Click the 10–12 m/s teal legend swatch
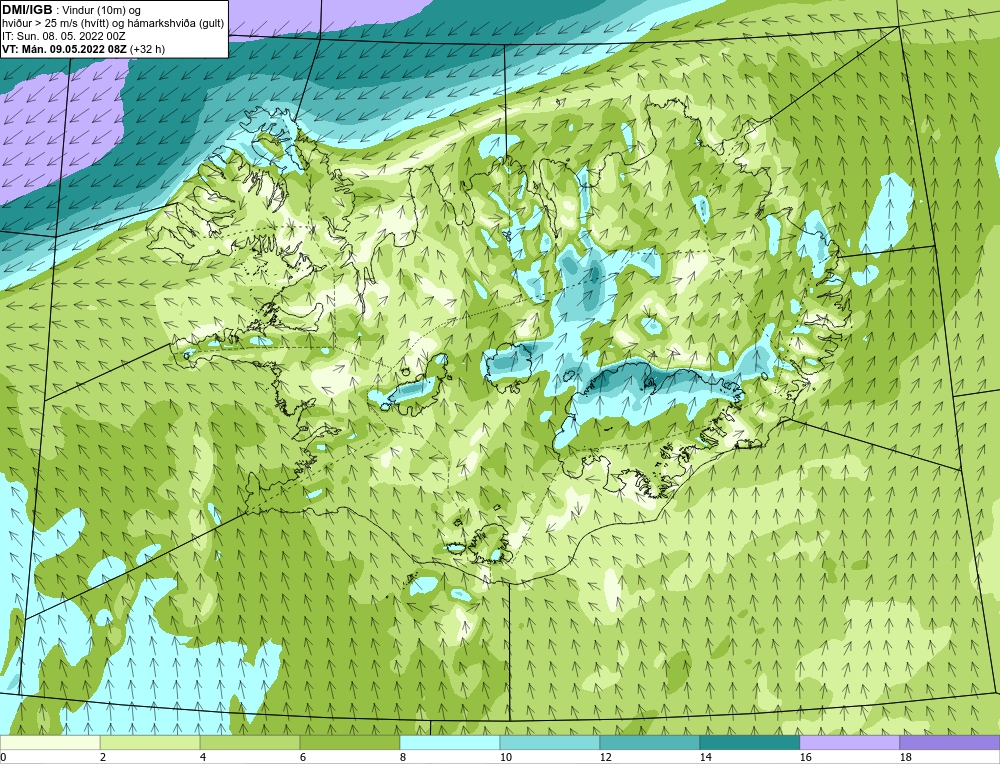 pyautogui.click(x=550, y=742)
